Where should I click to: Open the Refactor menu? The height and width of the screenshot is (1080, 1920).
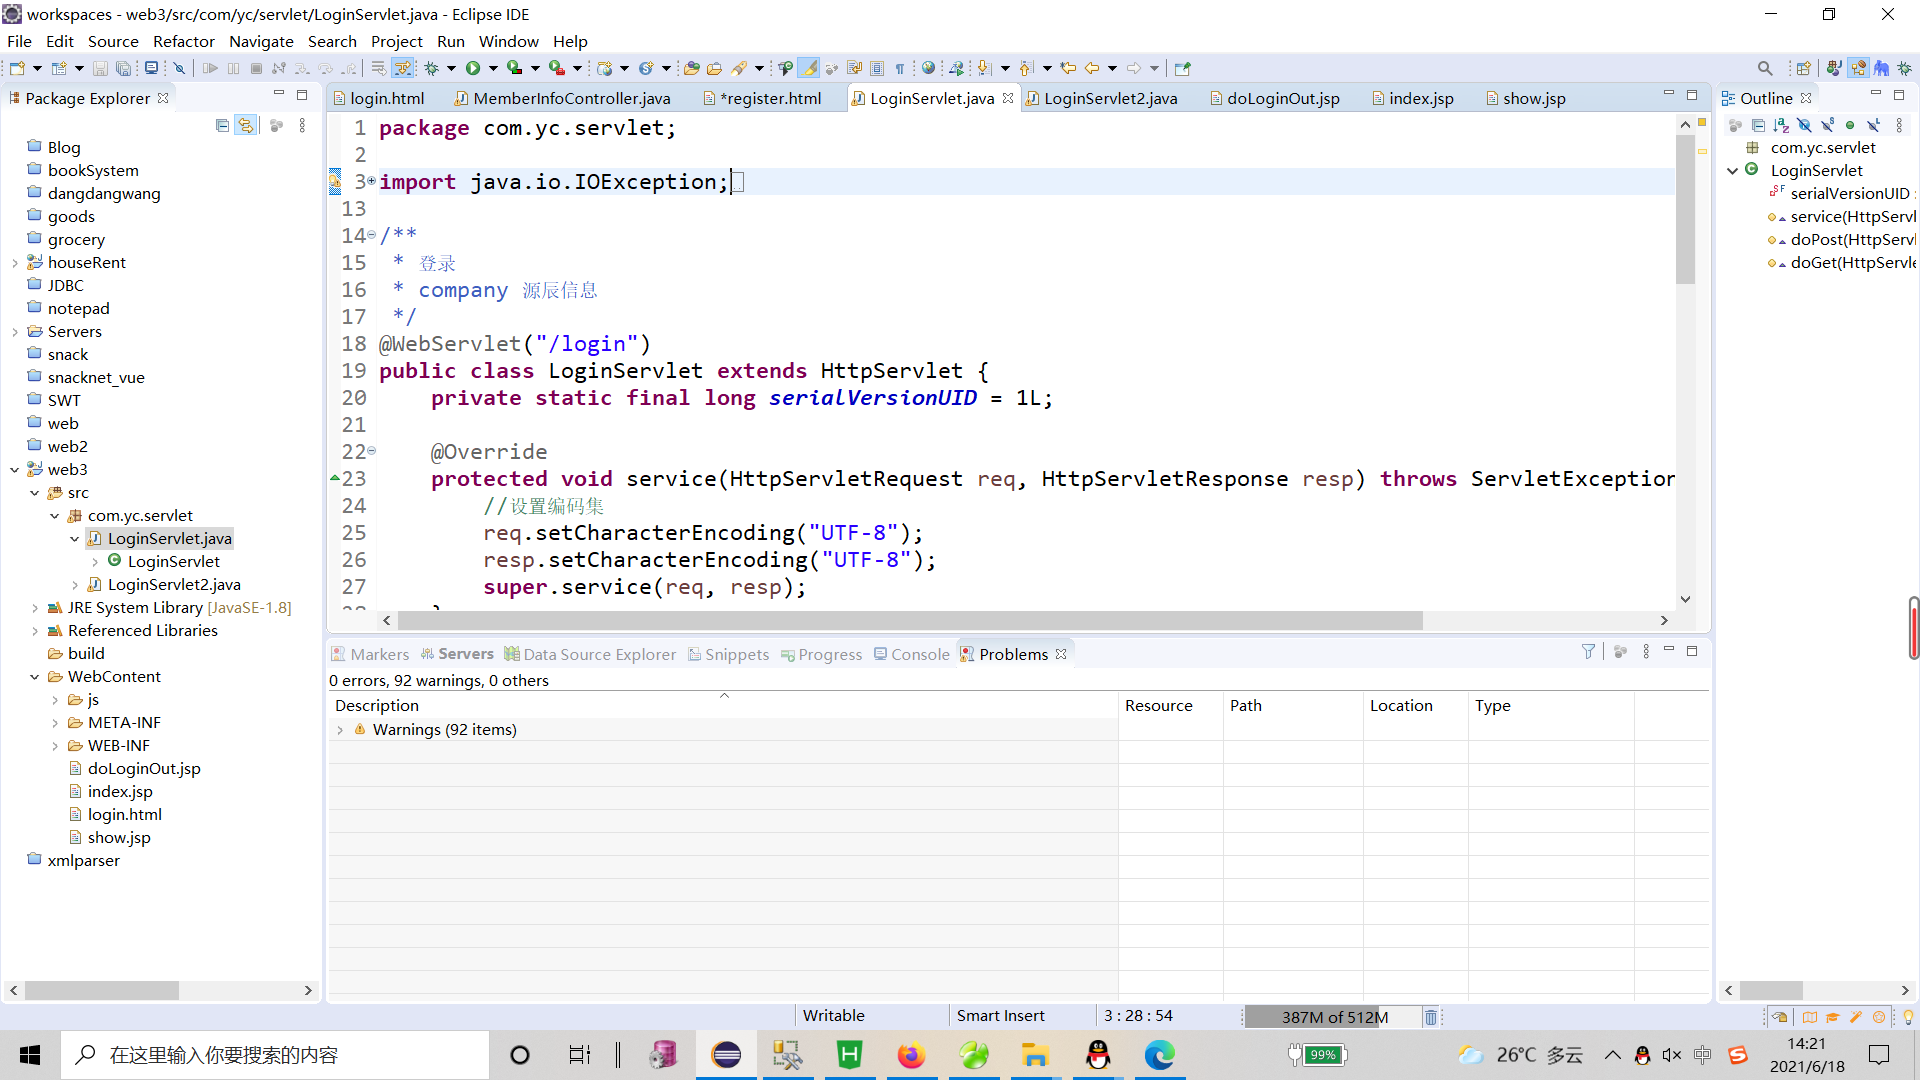click(183, 41)
